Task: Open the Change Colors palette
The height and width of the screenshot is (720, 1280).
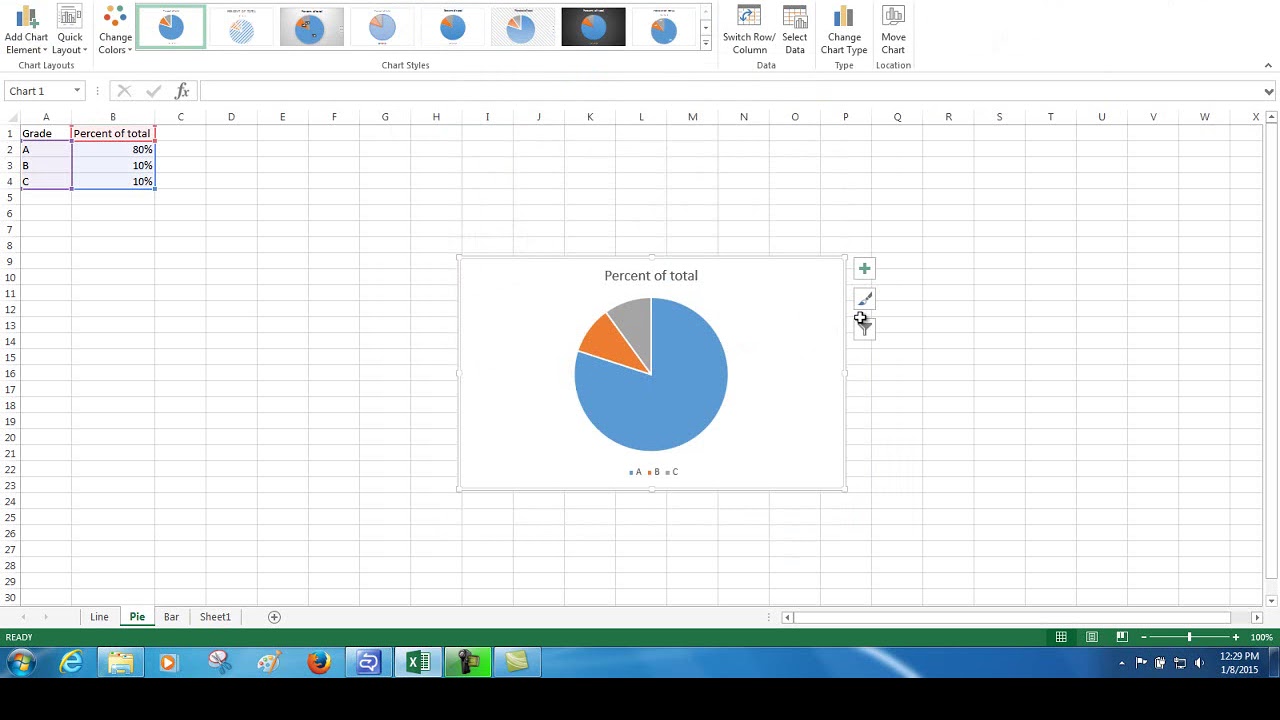Action: tap(115, 30)
